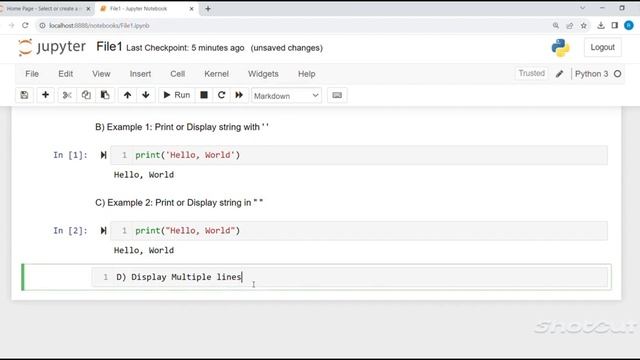Open the tab search chevron
This screenshot has width=640, height=360.
pyautogui.click(x=582, y=8)
